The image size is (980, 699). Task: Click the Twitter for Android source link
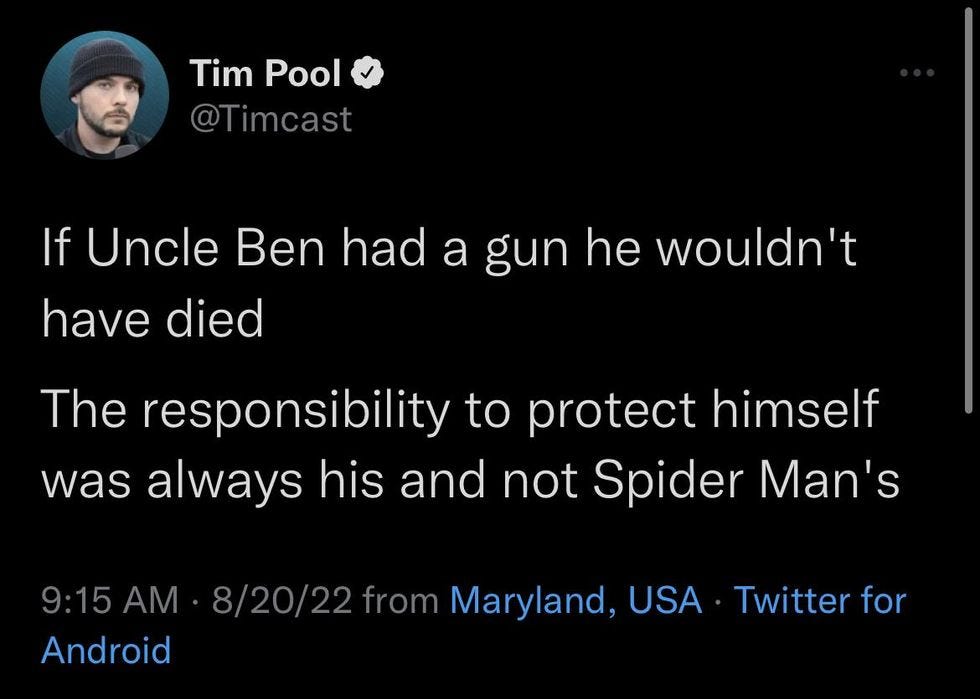pyautogui.click(x=822, y=600)
